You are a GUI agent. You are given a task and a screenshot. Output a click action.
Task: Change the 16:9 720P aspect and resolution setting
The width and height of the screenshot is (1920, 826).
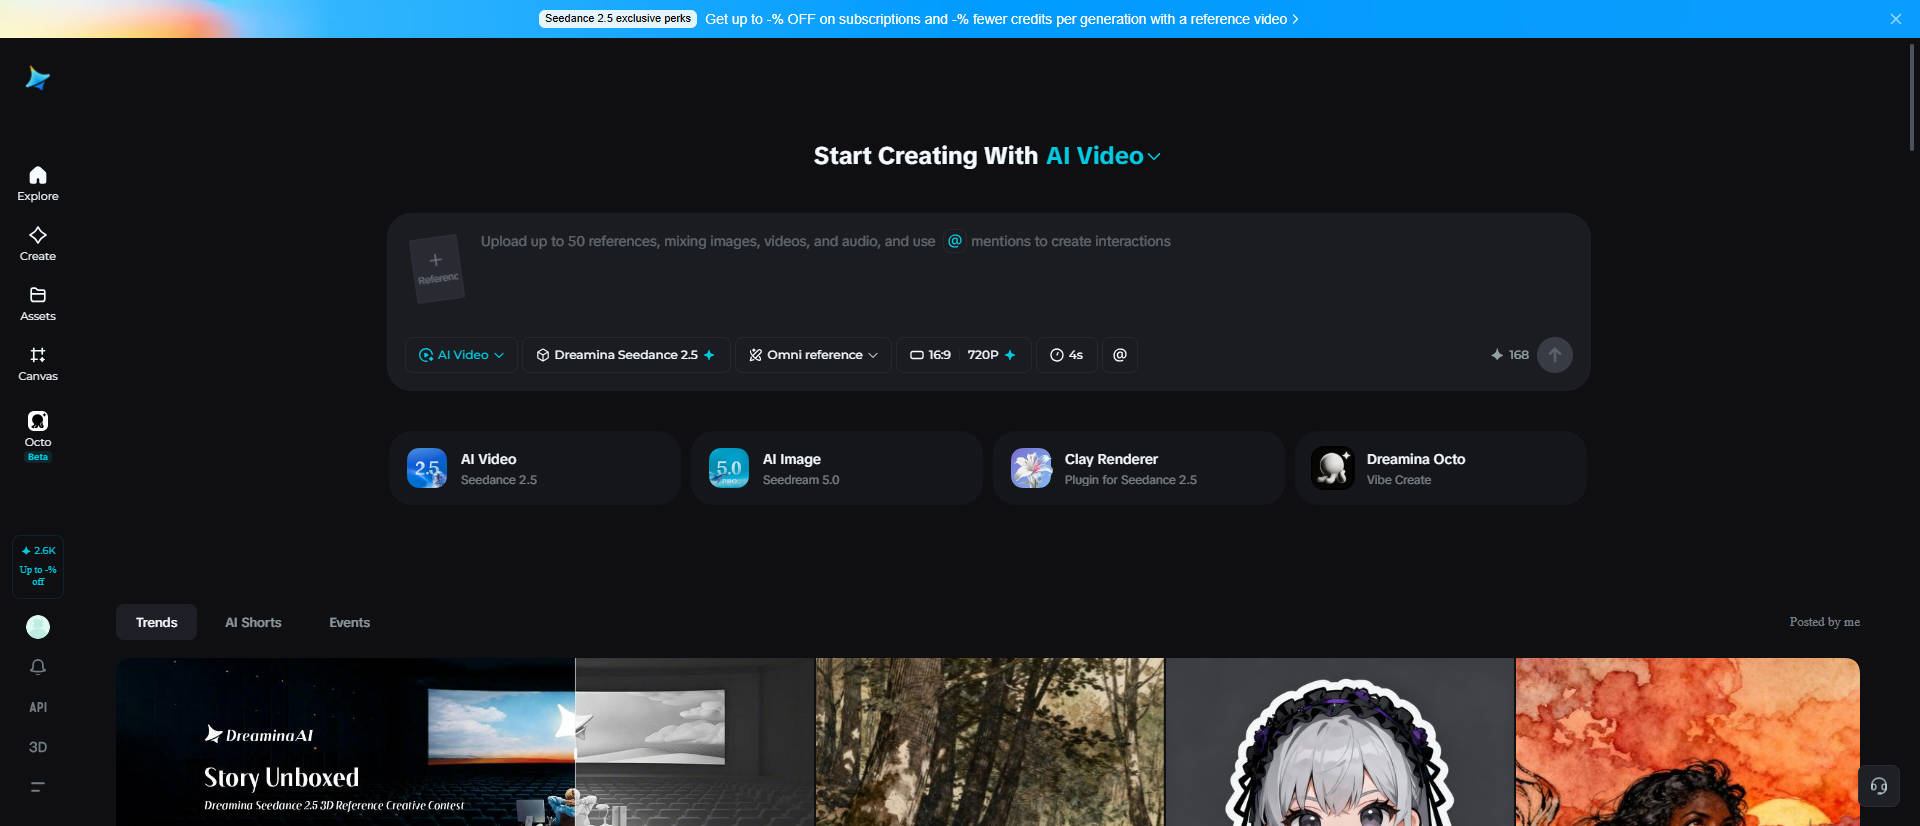(x=963, y=355)
